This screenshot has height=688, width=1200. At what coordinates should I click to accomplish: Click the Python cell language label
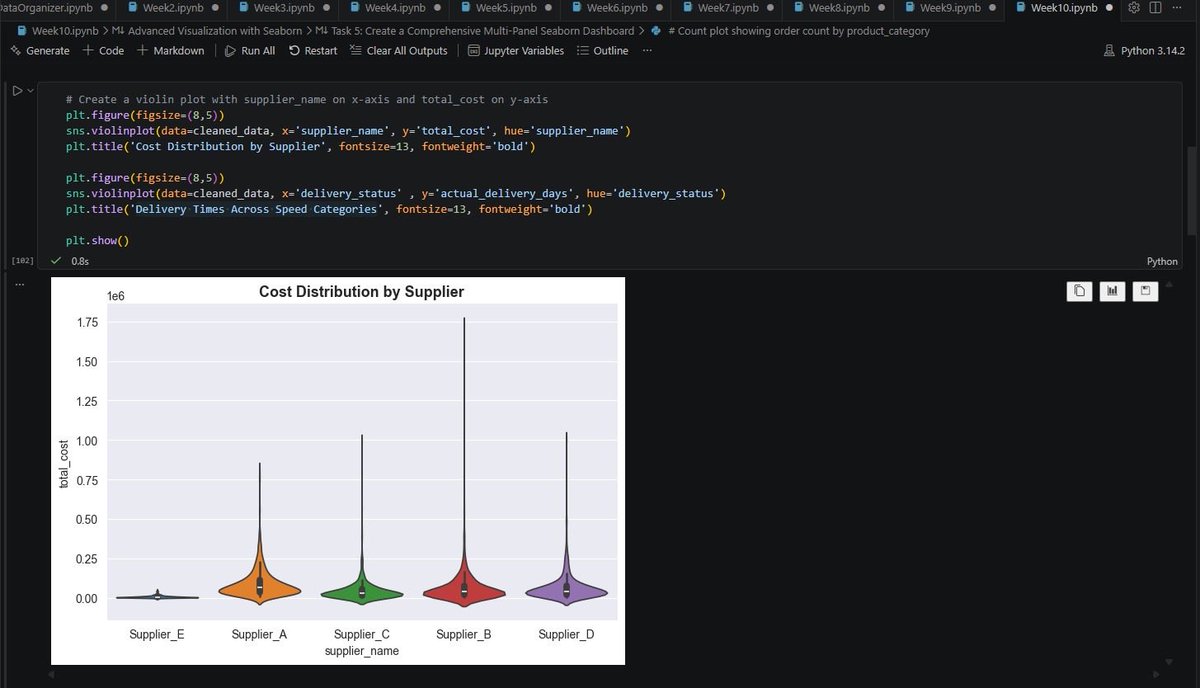click(x=1162, y=261)
